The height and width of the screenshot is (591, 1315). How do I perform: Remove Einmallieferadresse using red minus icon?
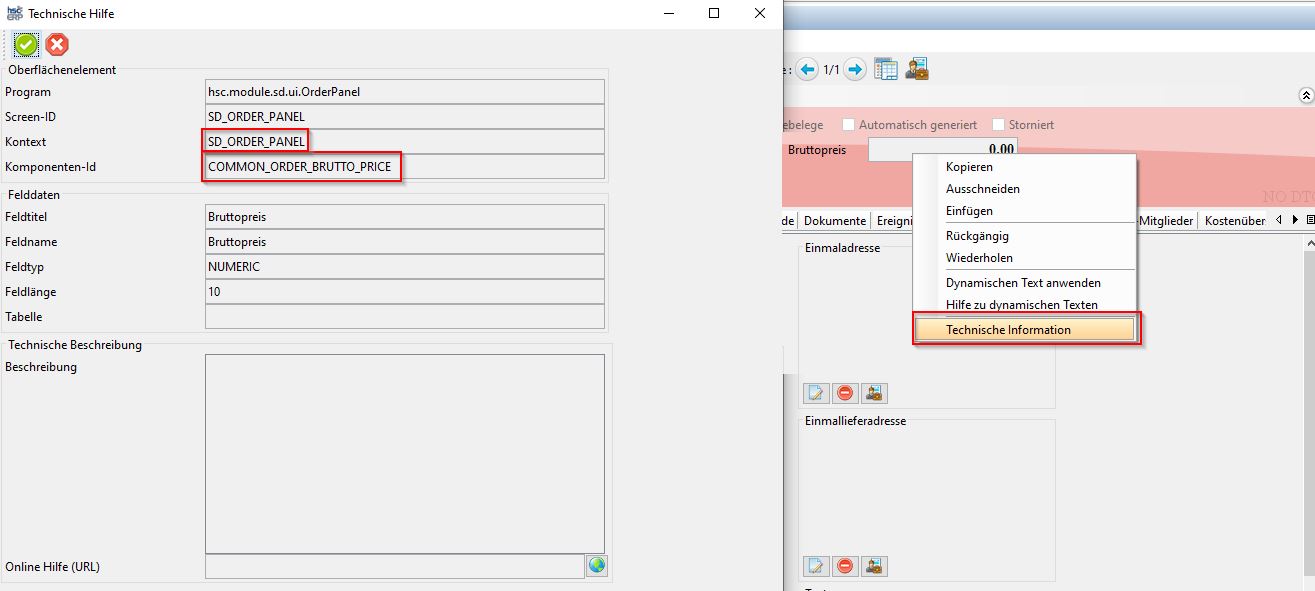pyautogui.click(x=845, y=566)
